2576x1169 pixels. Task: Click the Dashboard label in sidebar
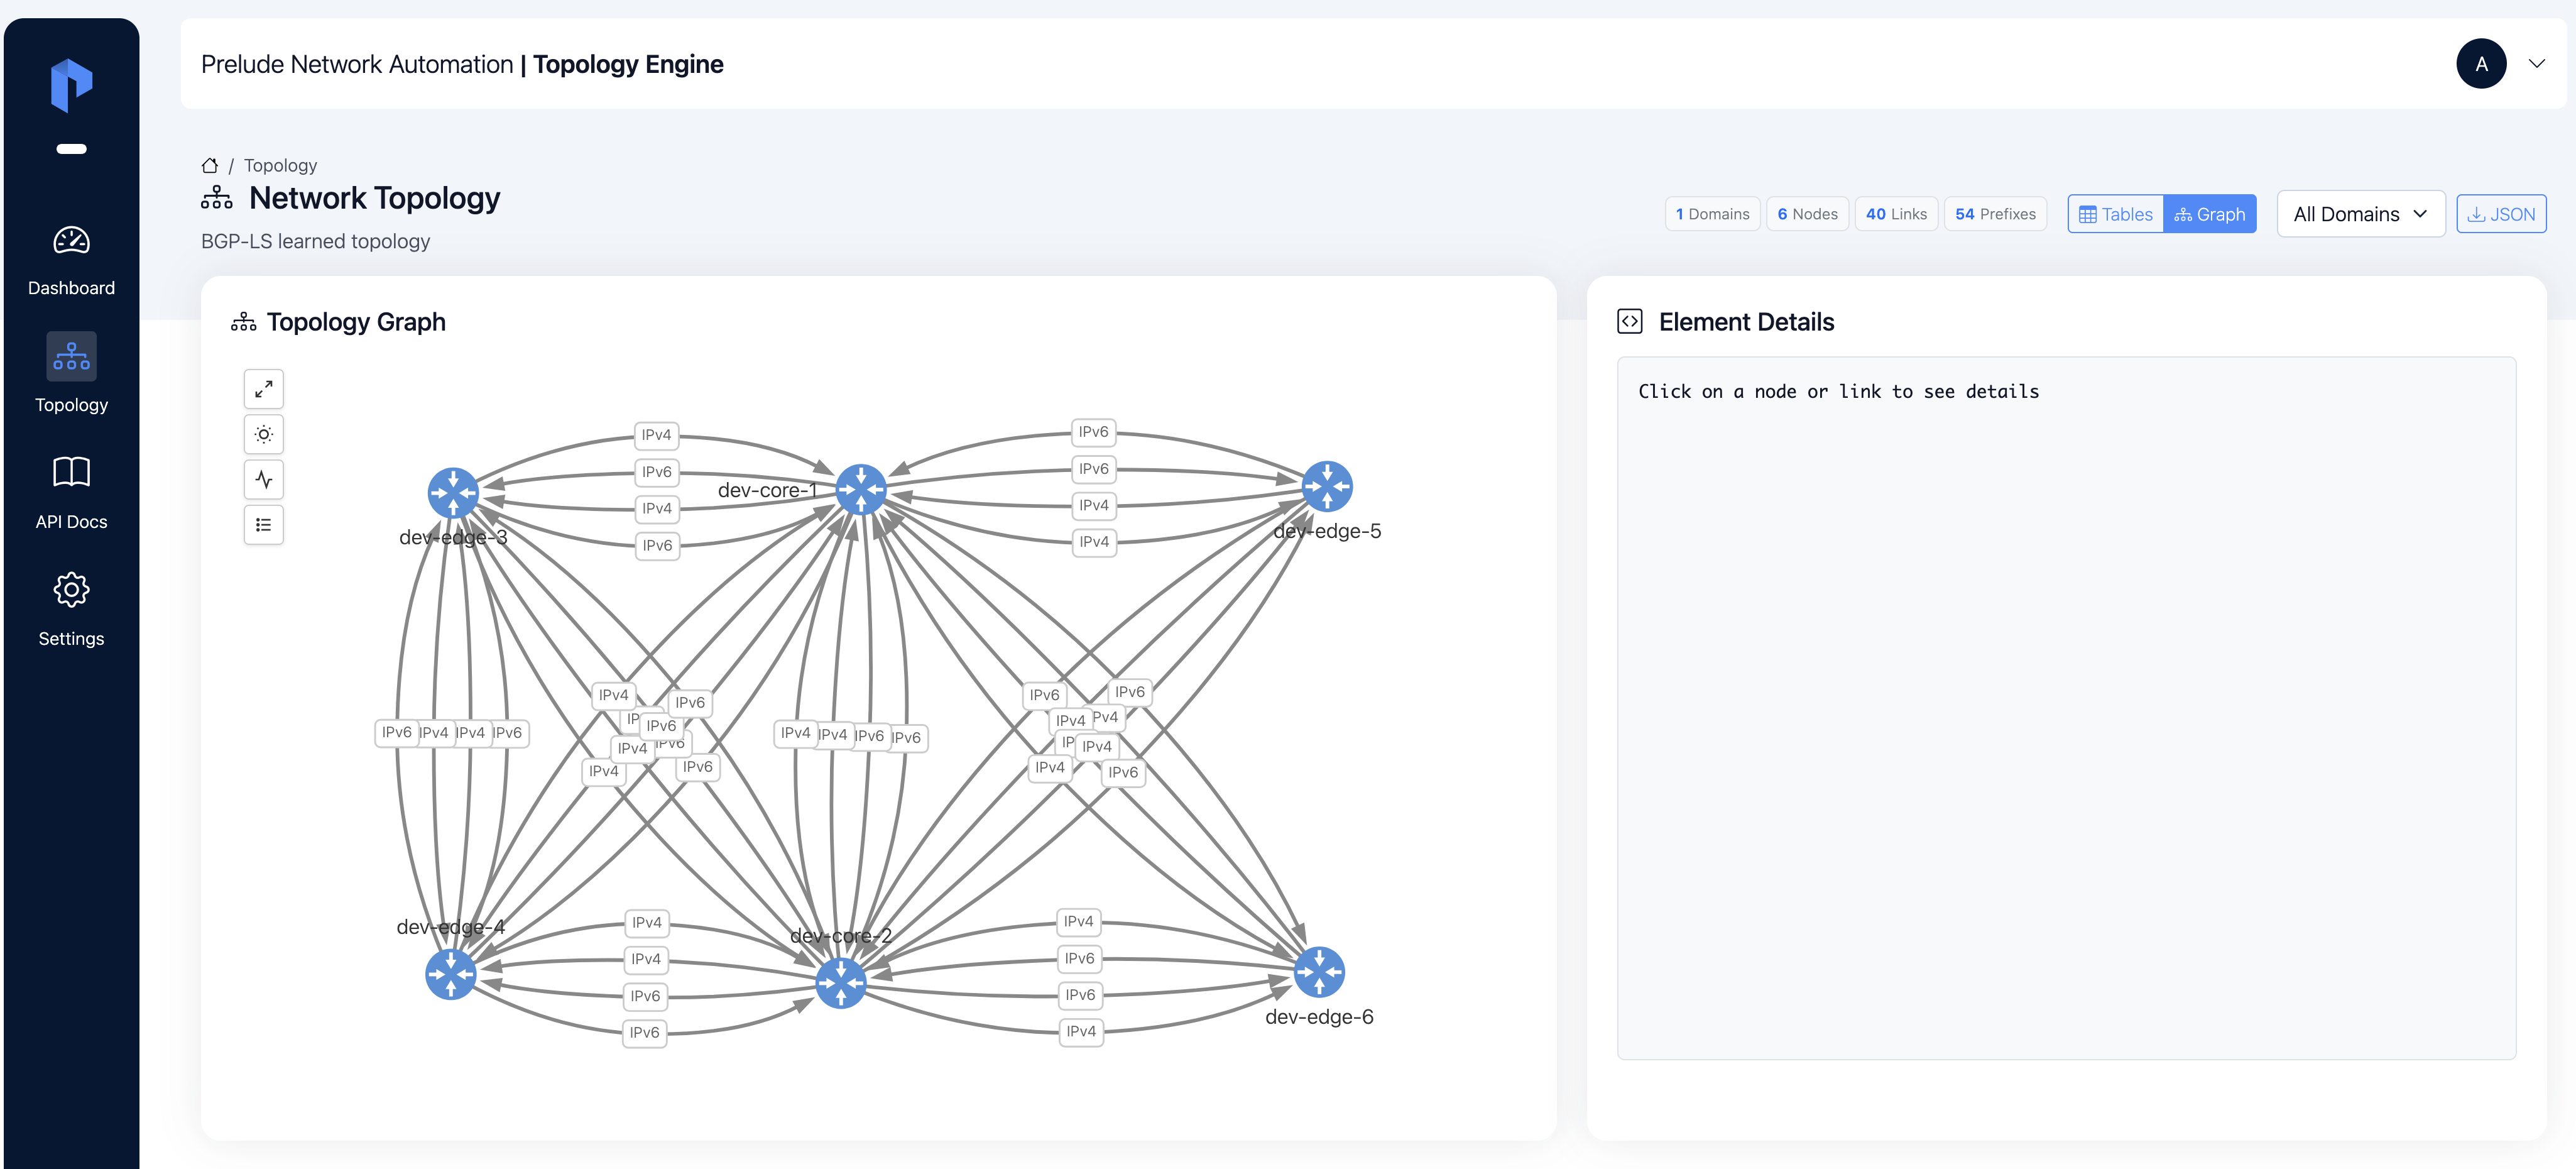[71, 288]
